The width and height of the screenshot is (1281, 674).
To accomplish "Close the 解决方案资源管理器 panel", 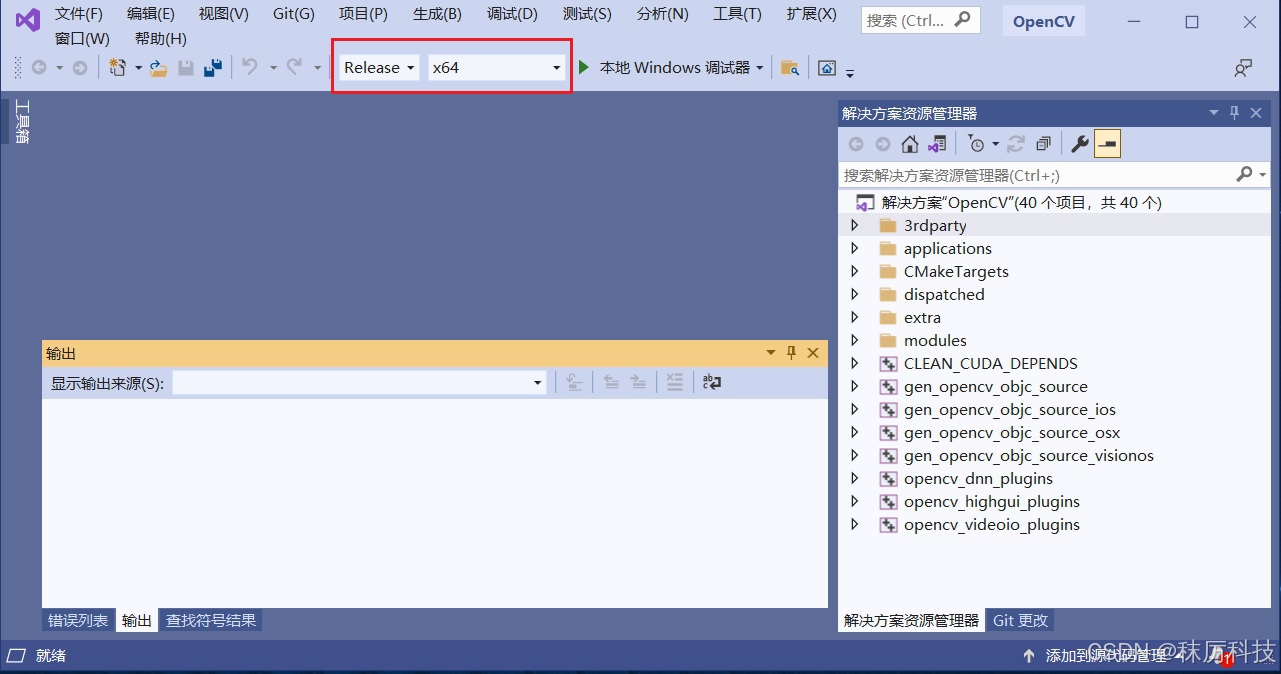I will (x=1256, y=113).
